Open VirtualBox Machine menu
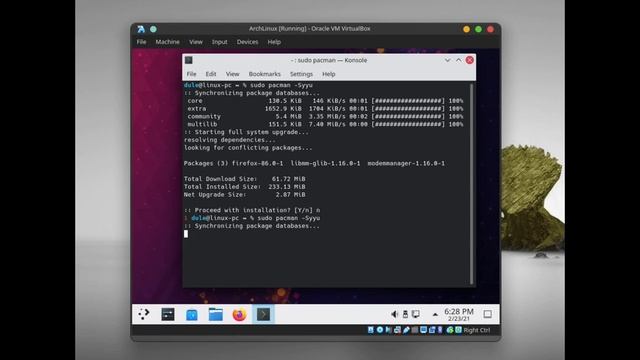Screen dimensions: 640x360 click(x=167, y=42)
